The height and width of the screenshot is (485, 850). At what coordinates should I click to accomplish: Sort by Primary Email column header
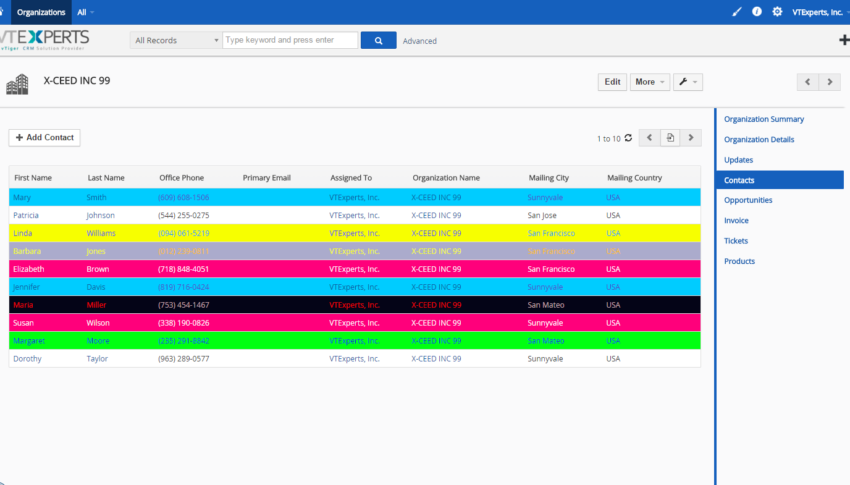[267, 178]
